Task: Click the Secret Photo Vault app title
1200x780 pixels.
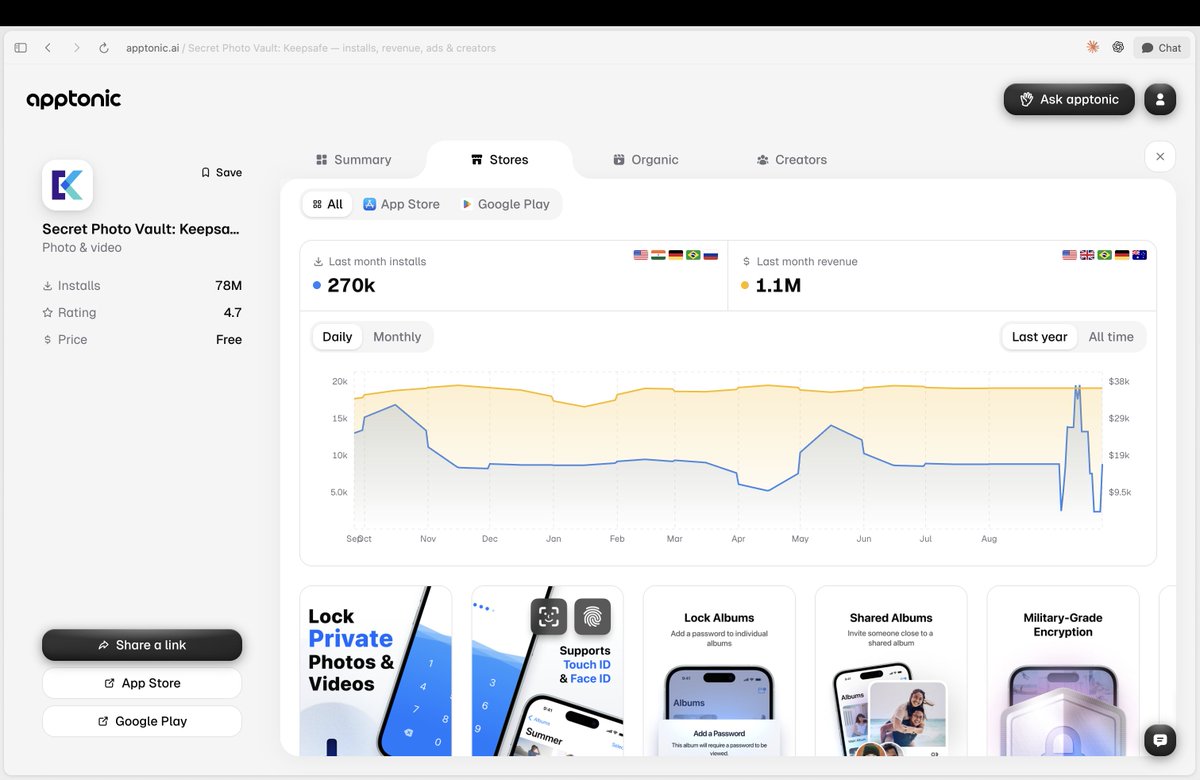Action: [141, 229]
